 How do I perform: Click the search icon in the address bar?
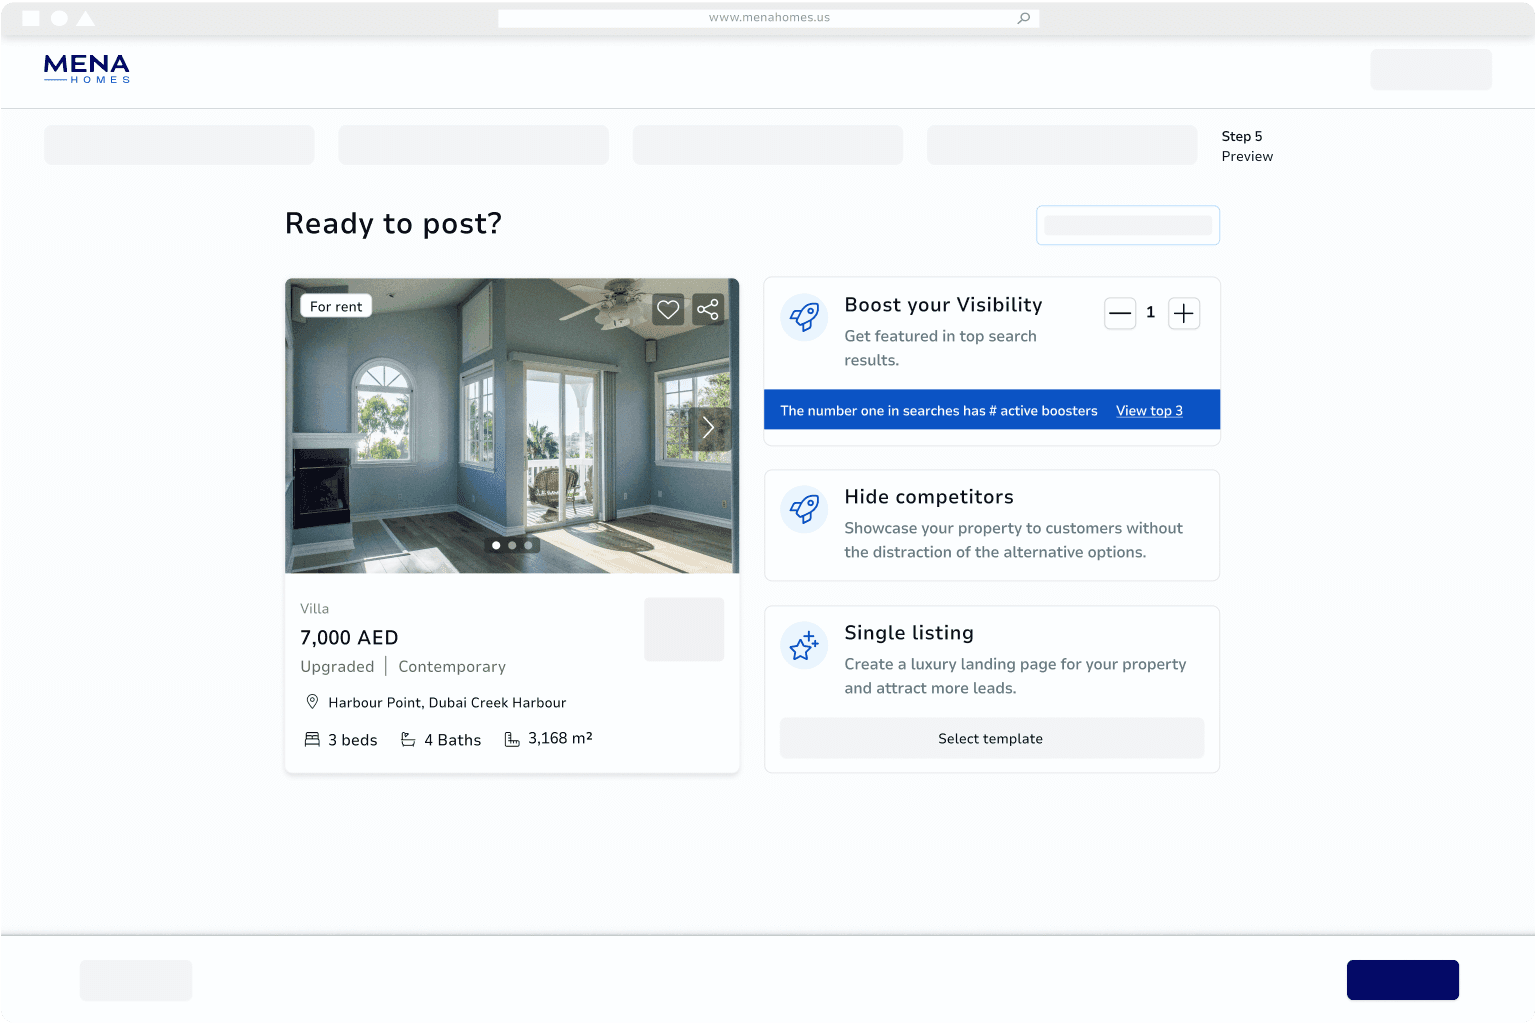click(1023, 18)
